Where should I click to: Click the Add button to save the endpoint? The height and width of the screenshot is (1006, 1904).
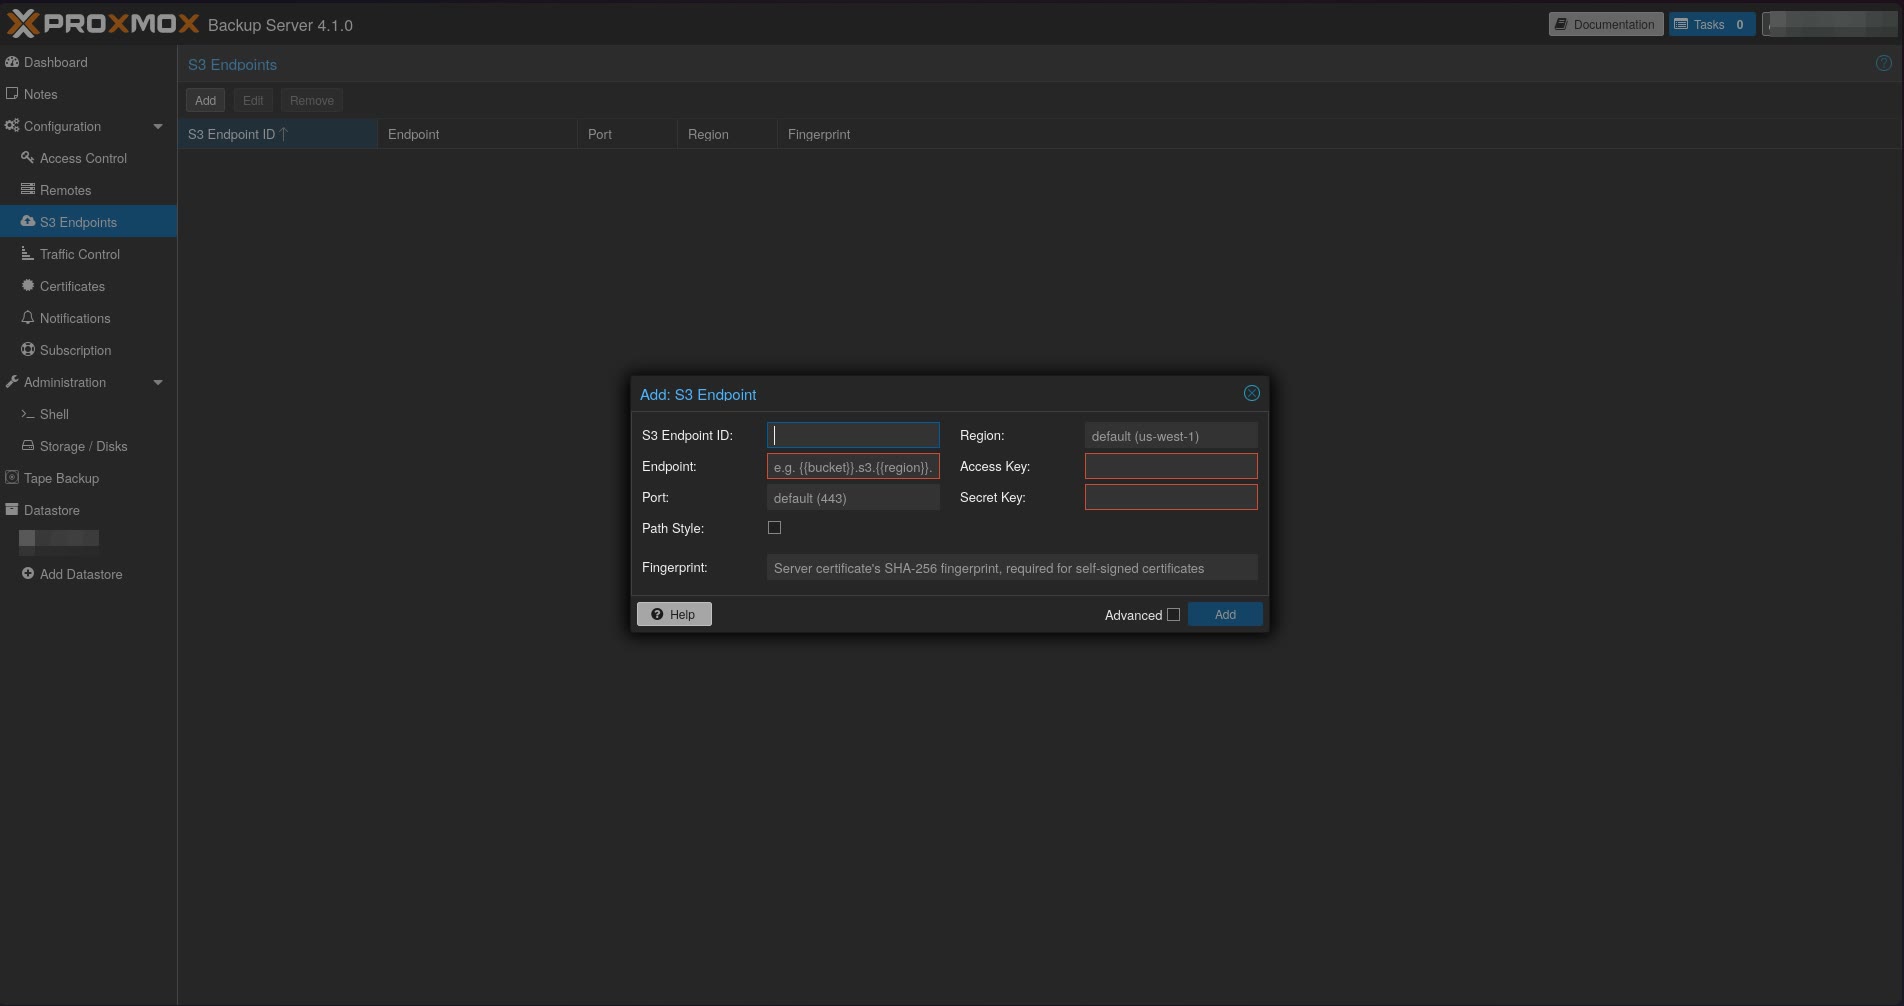[1224, 614]
